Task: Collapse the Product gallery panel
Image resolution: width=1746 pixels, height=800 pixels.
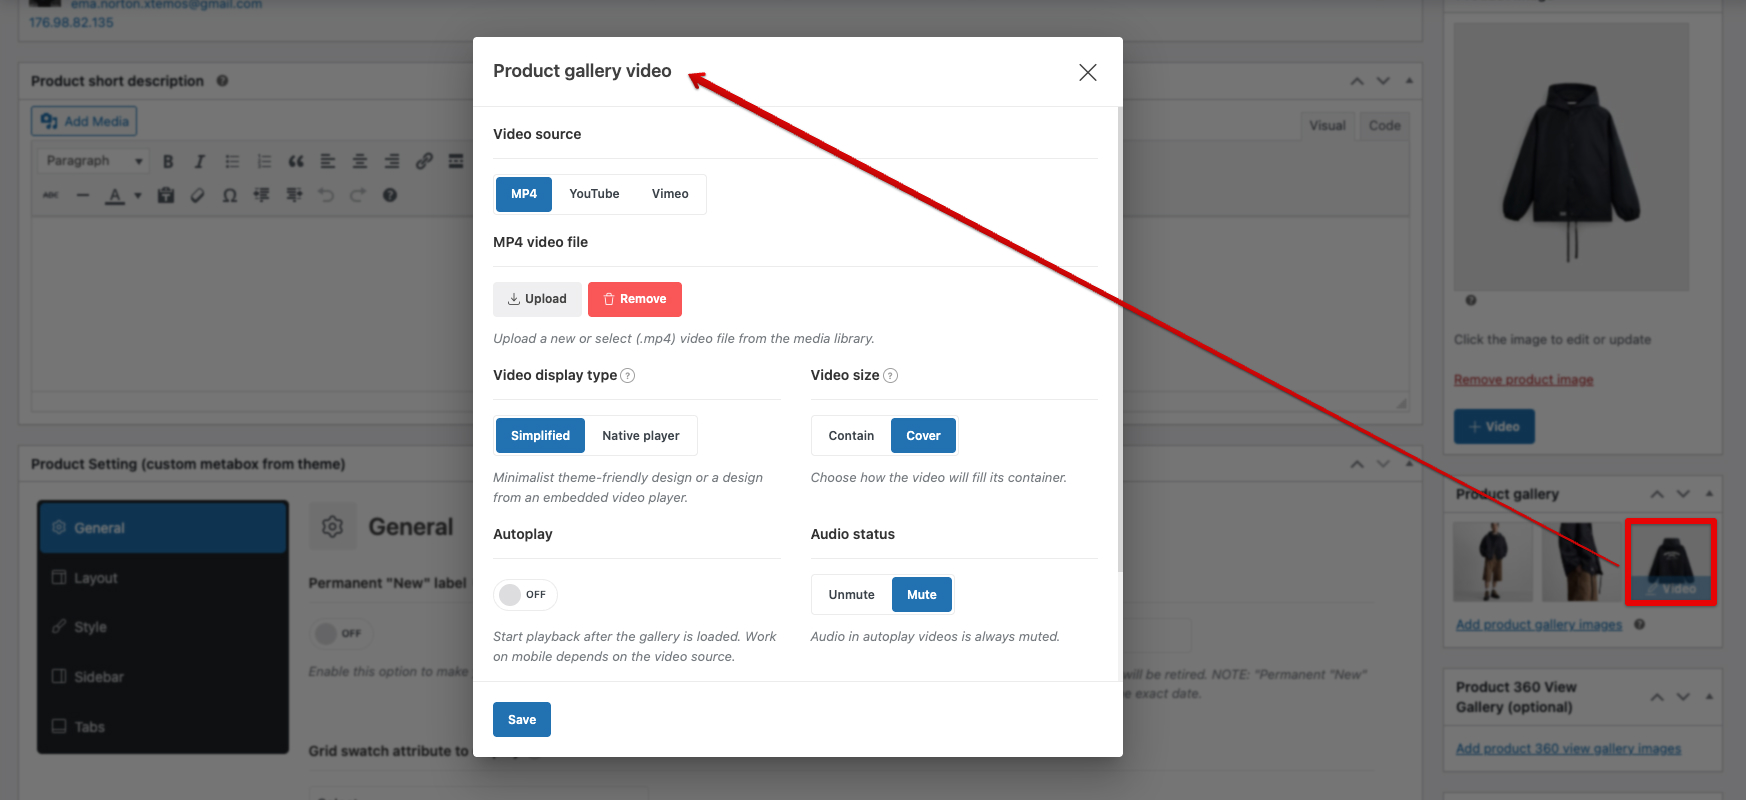Action: coord(1709,494)
